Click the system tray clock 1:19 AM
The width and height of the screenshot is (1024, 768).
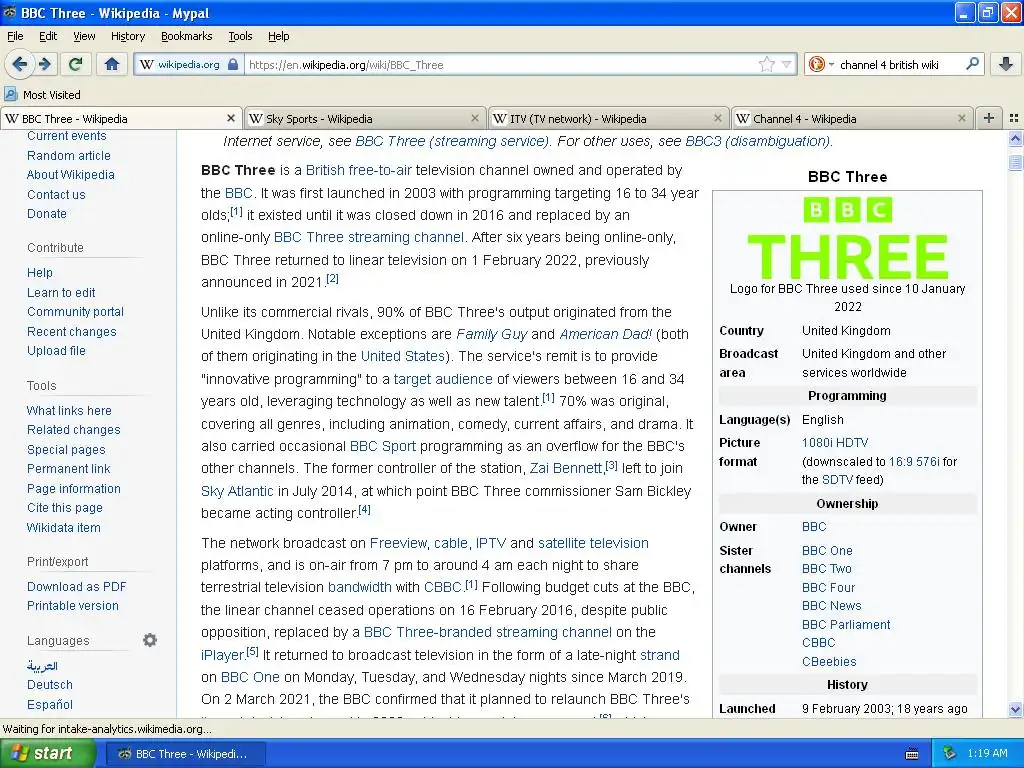pos(987,753)
